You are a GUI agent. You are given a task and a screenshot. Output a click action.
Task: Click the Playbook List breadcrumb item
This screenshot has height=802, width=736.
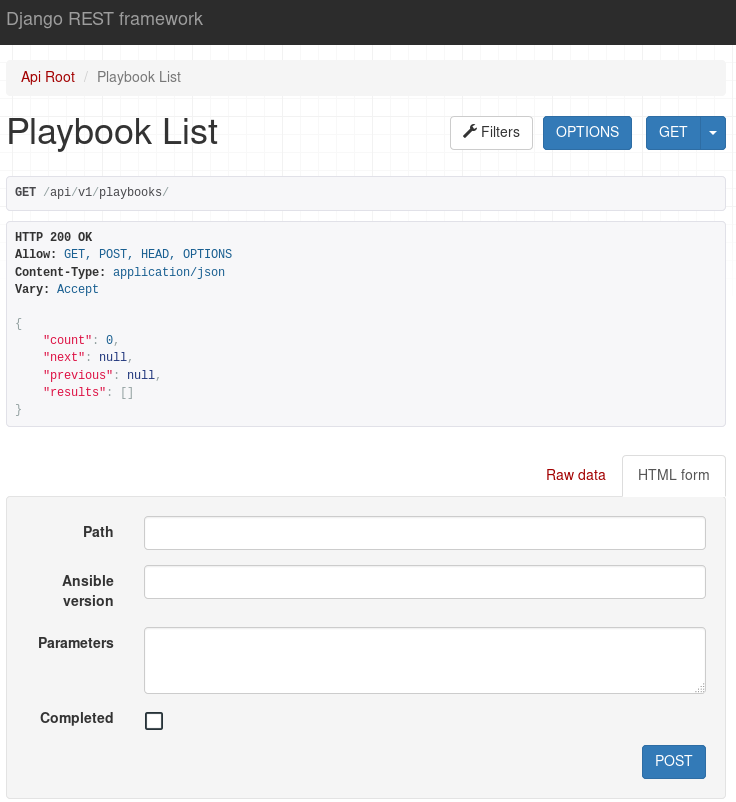pos(139,77)
